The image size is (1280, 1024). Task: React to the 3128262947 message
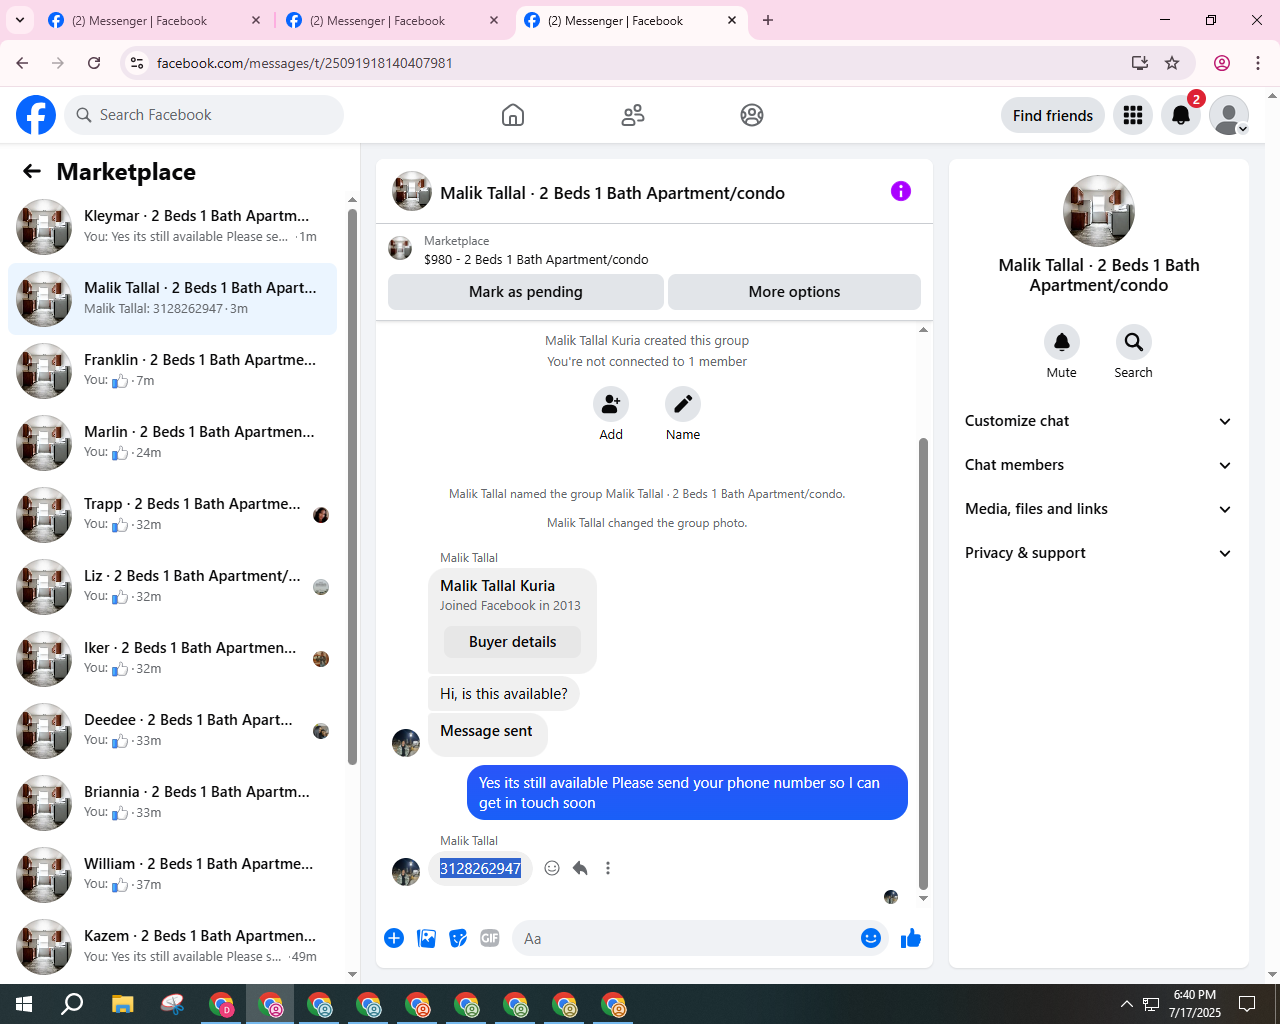point(552,868)
